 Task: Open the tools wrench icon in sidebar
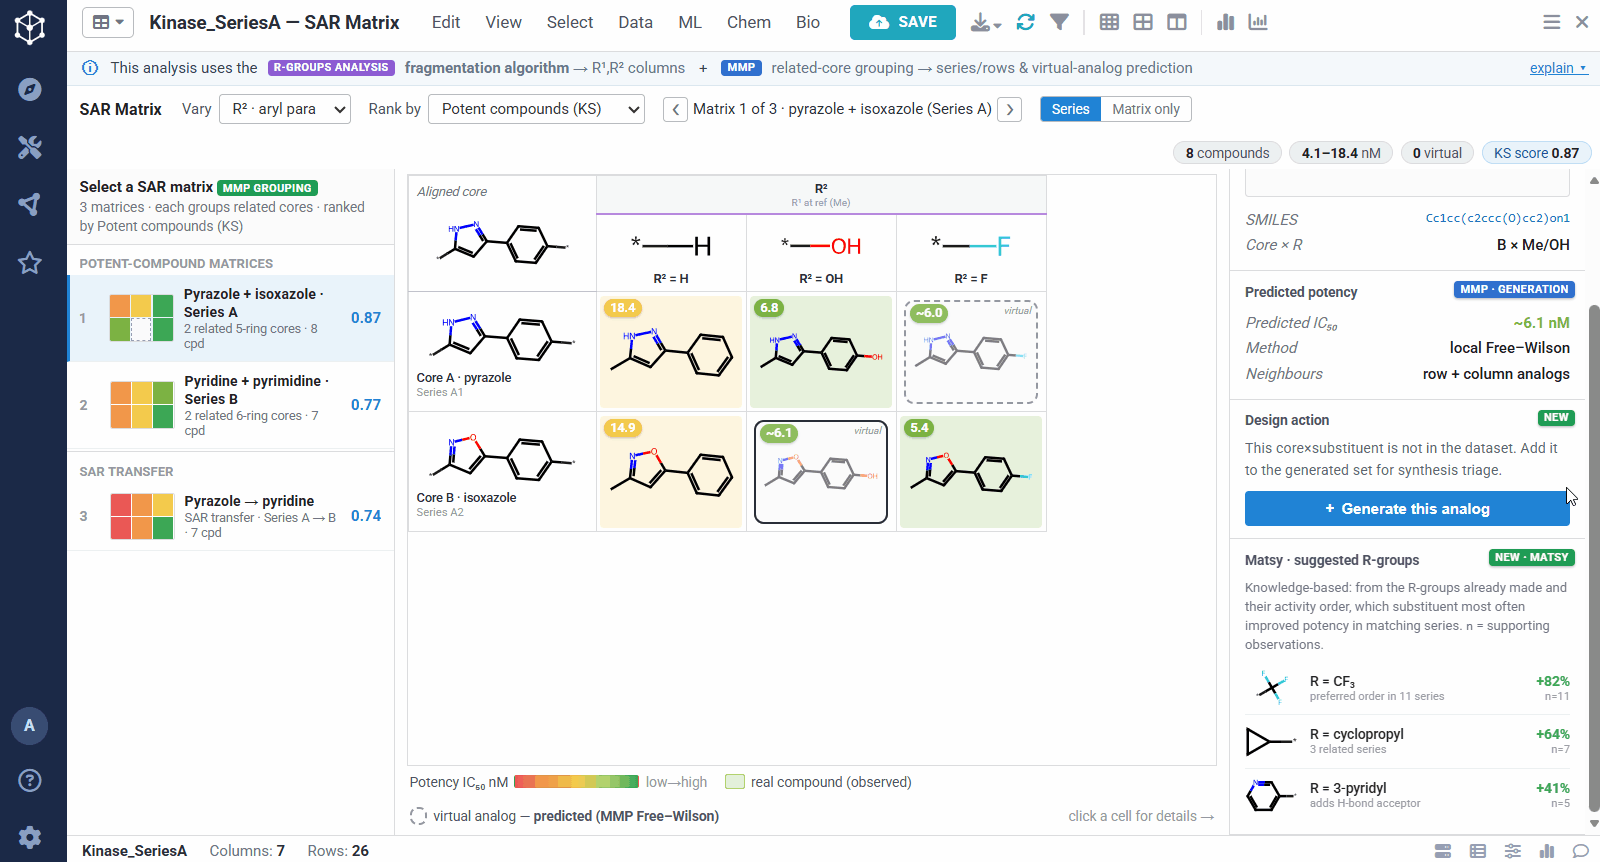30,147
